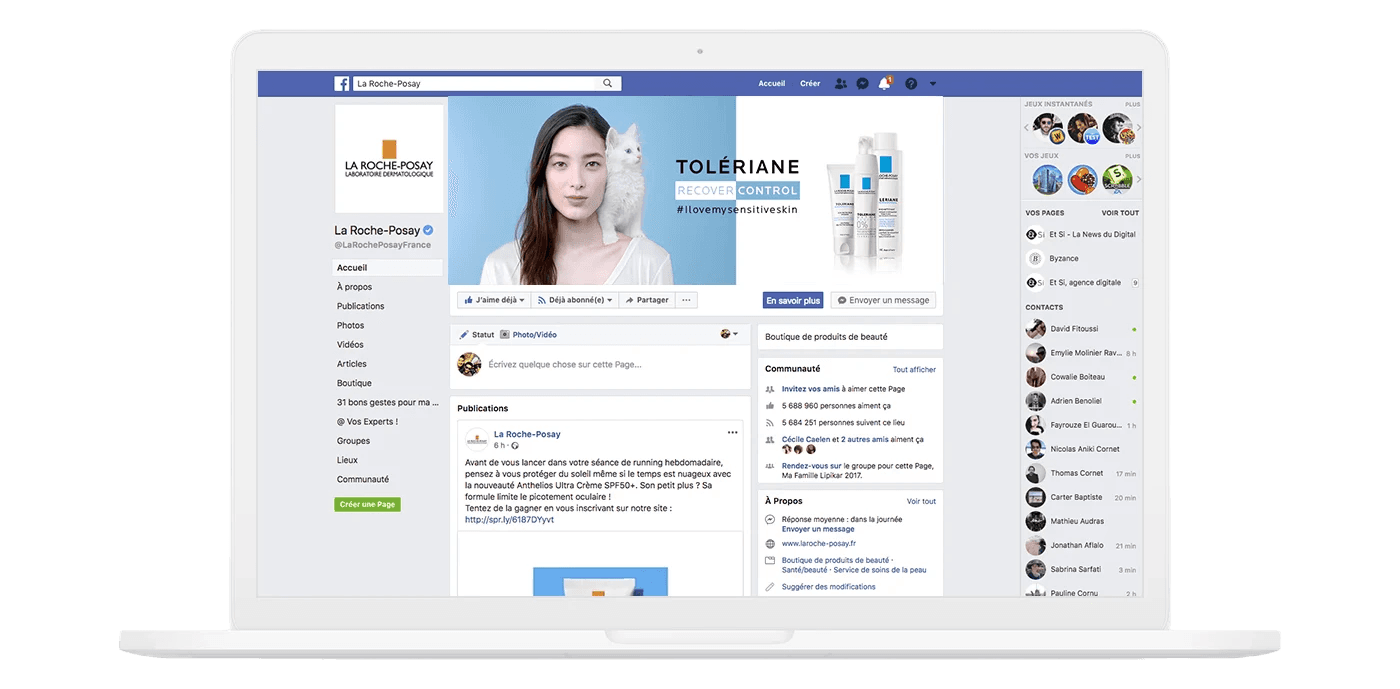1400x689 pixels.
Task: Click VOIR TOUT in Vos Pages
Action: pyautogui.click(x=1120, y=213)
